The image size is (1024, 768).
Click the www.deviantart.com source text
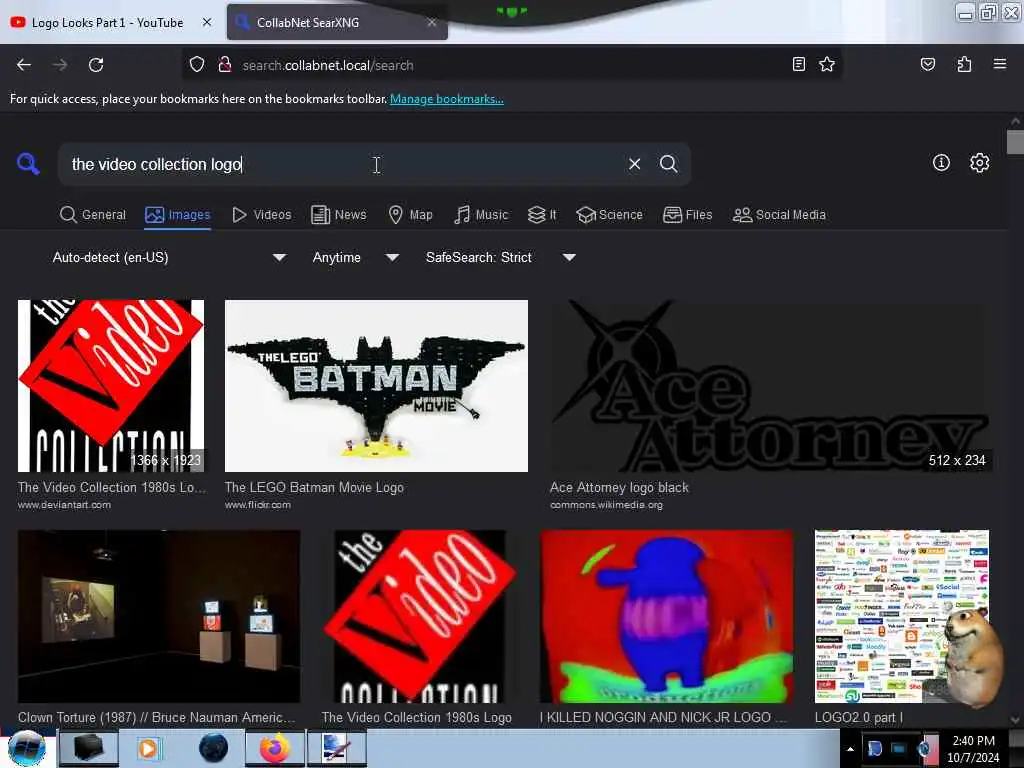tap(64, 505)
